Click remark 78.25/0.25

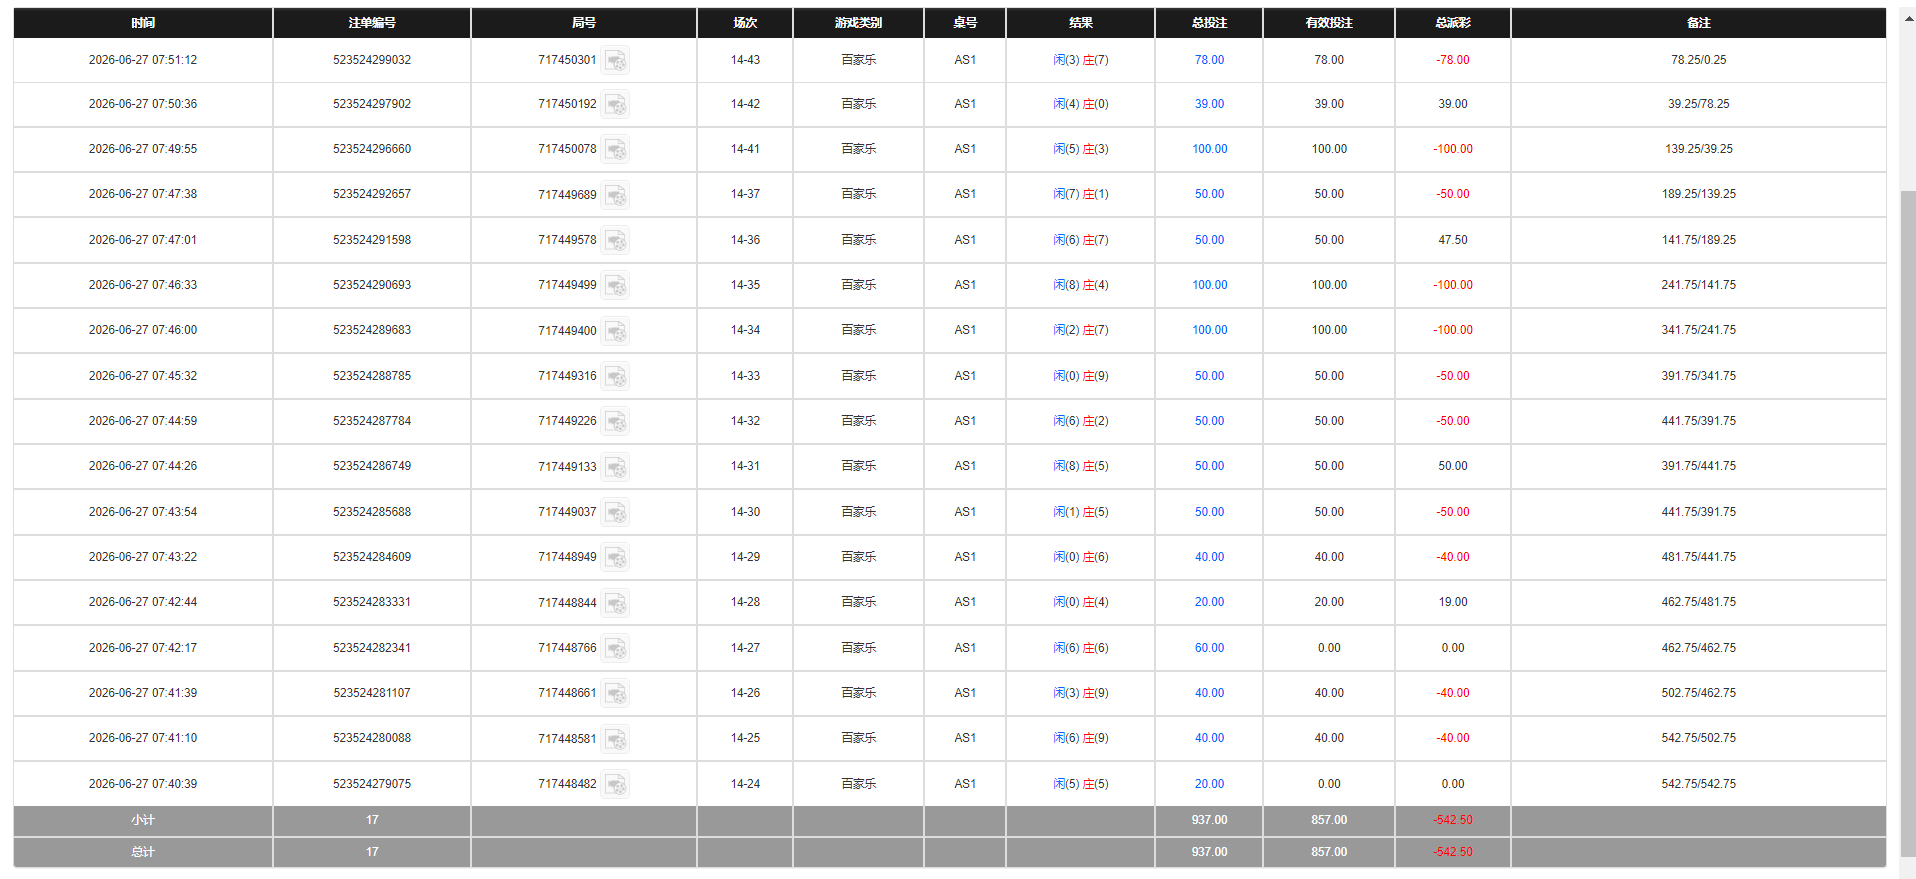(1698, 60)
